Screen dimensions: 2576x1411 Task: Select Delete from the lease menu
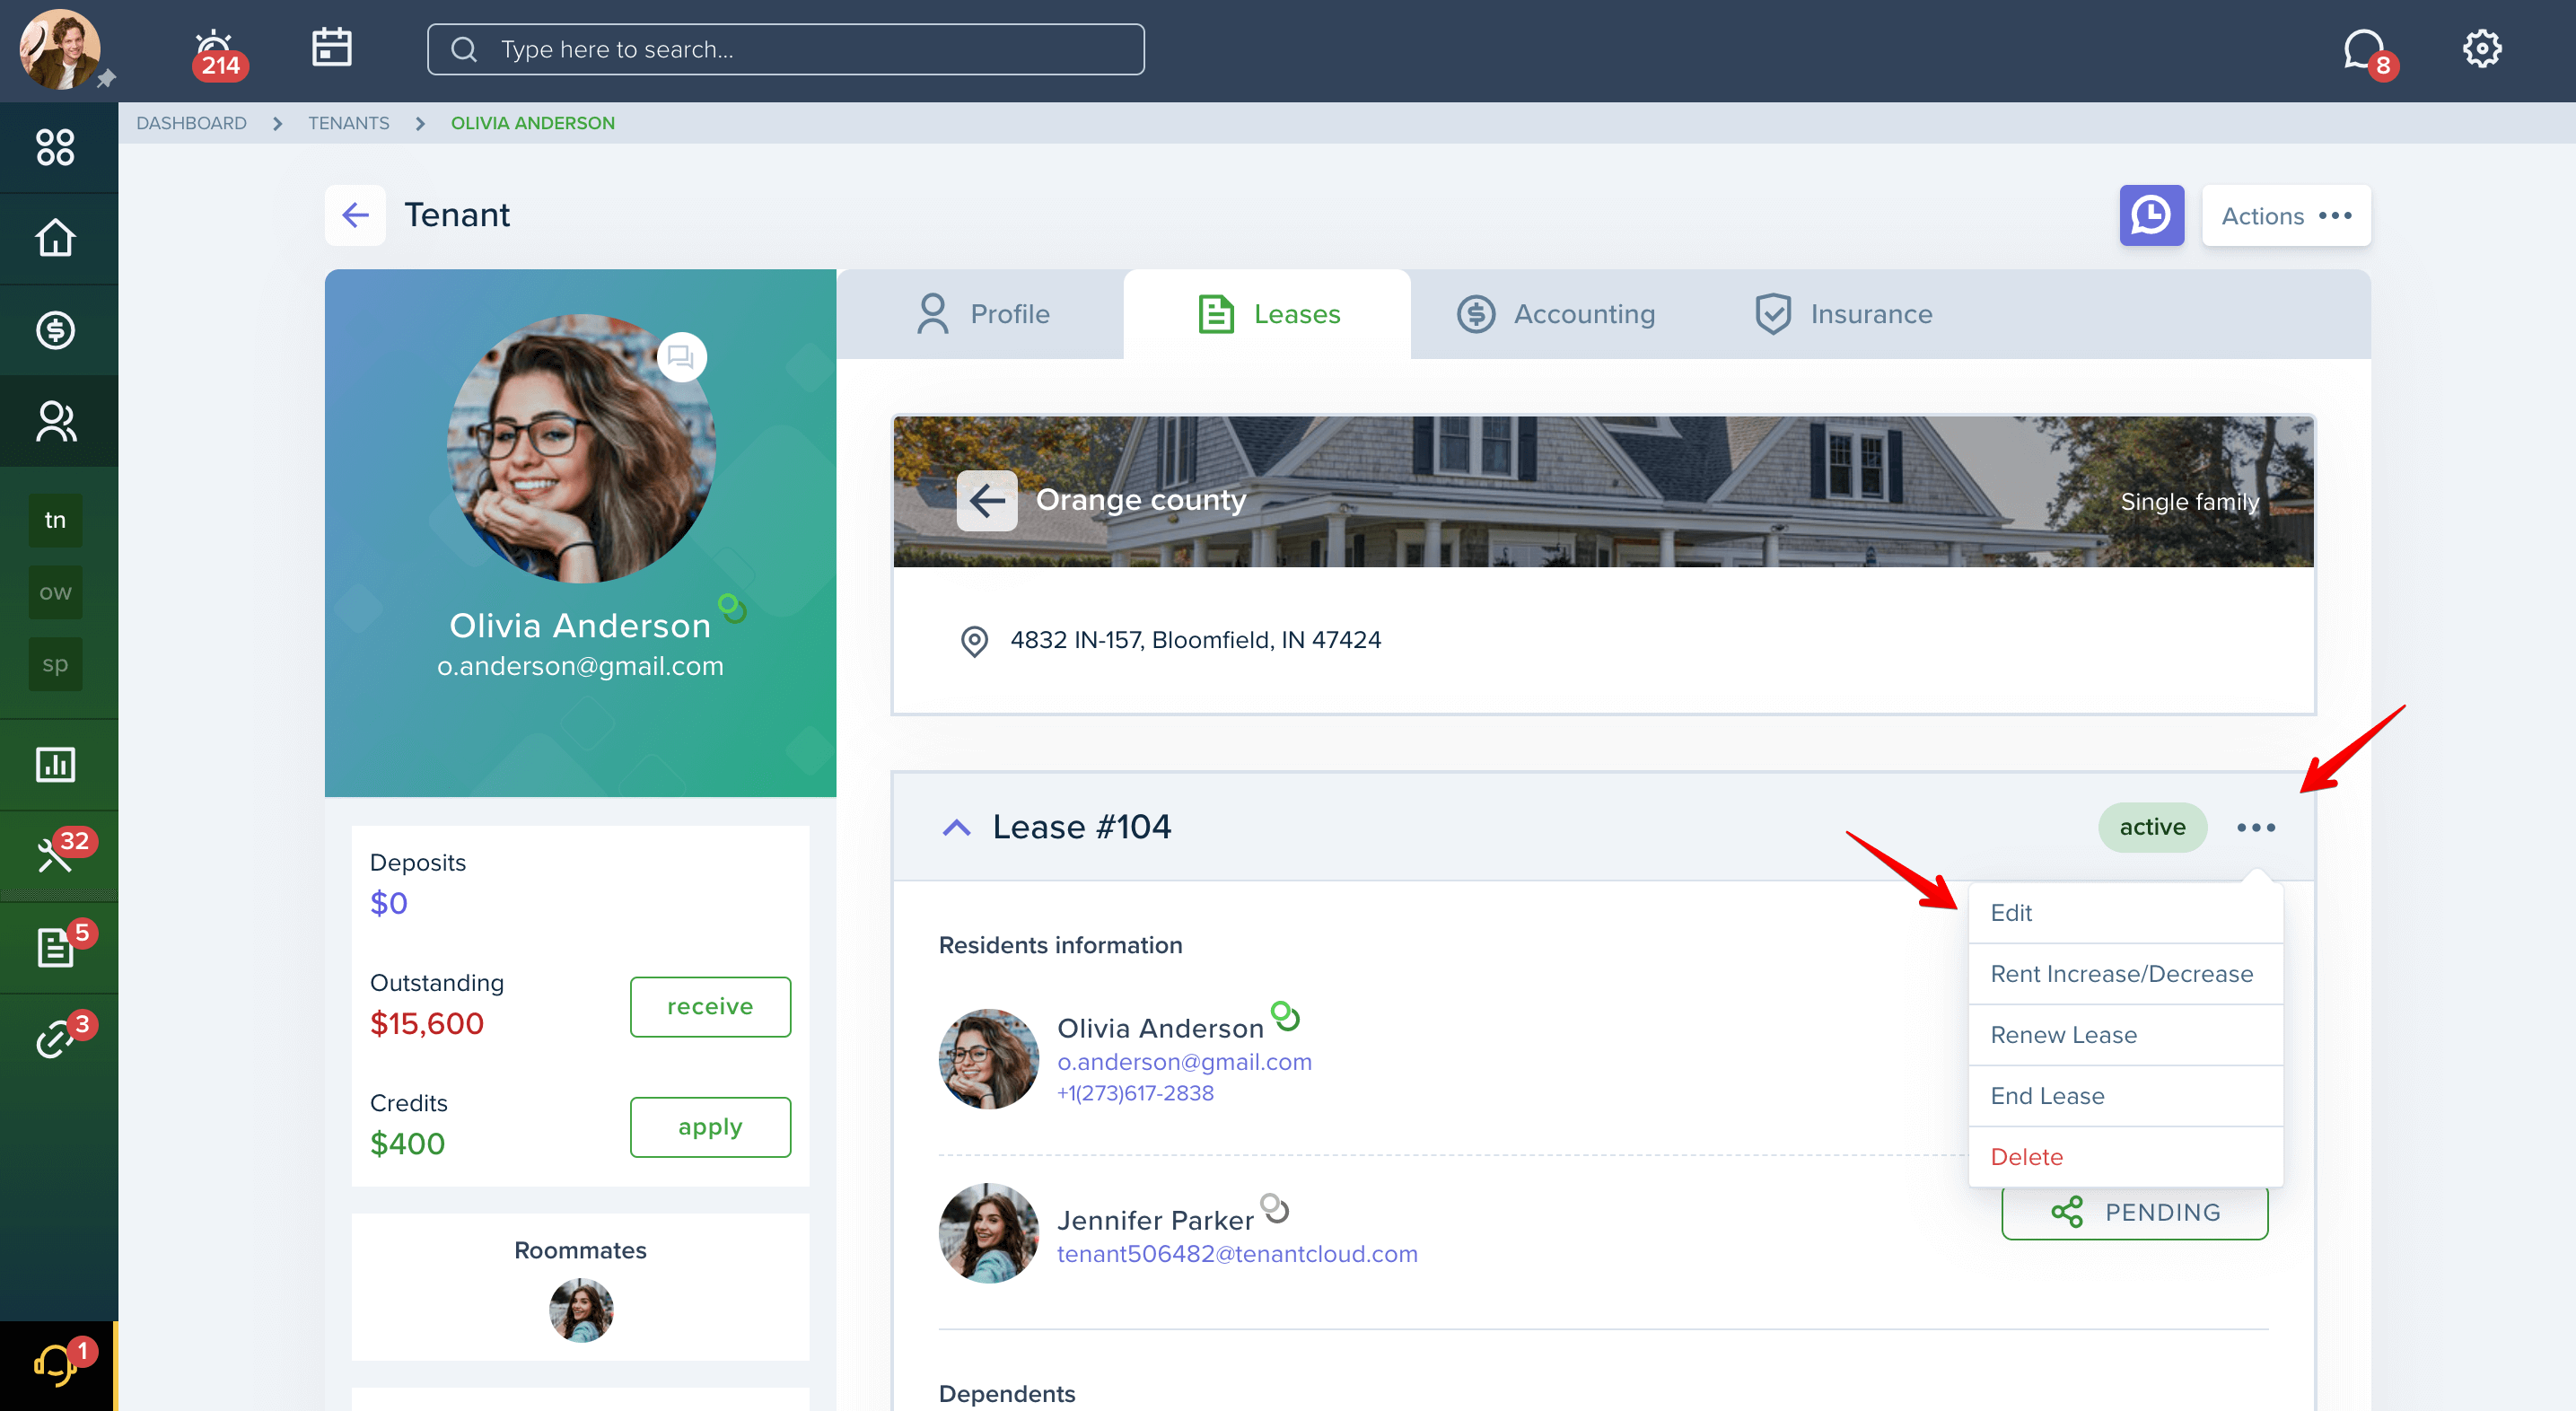pos(2125,1157)
